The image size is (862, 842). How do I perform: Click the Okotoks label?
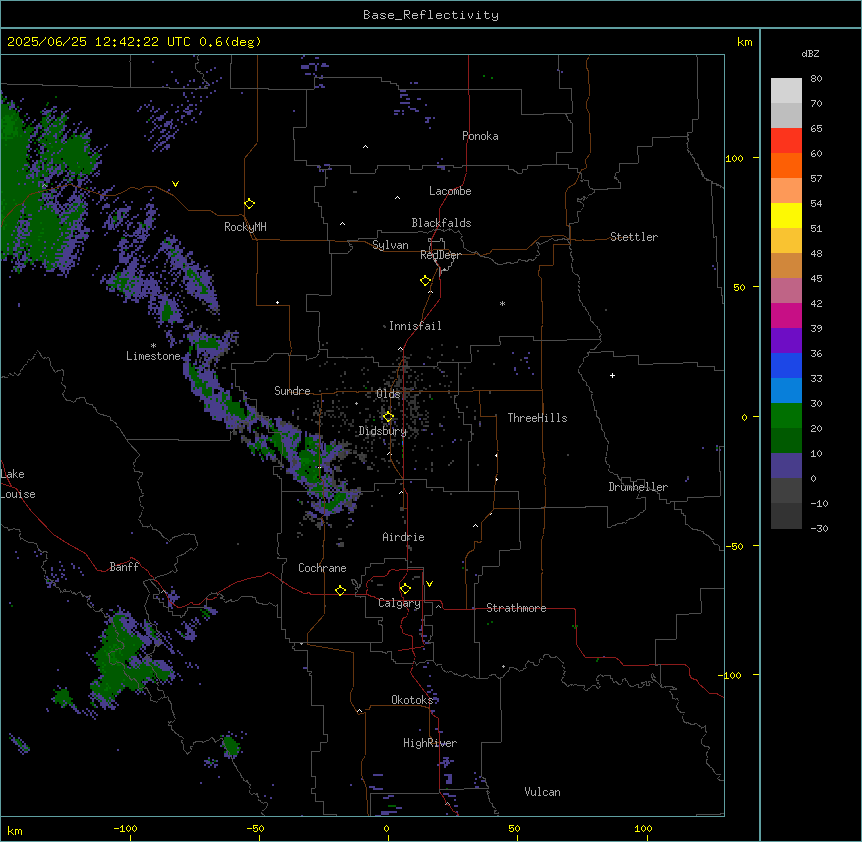pyautogui.click(x=412, y=700)
